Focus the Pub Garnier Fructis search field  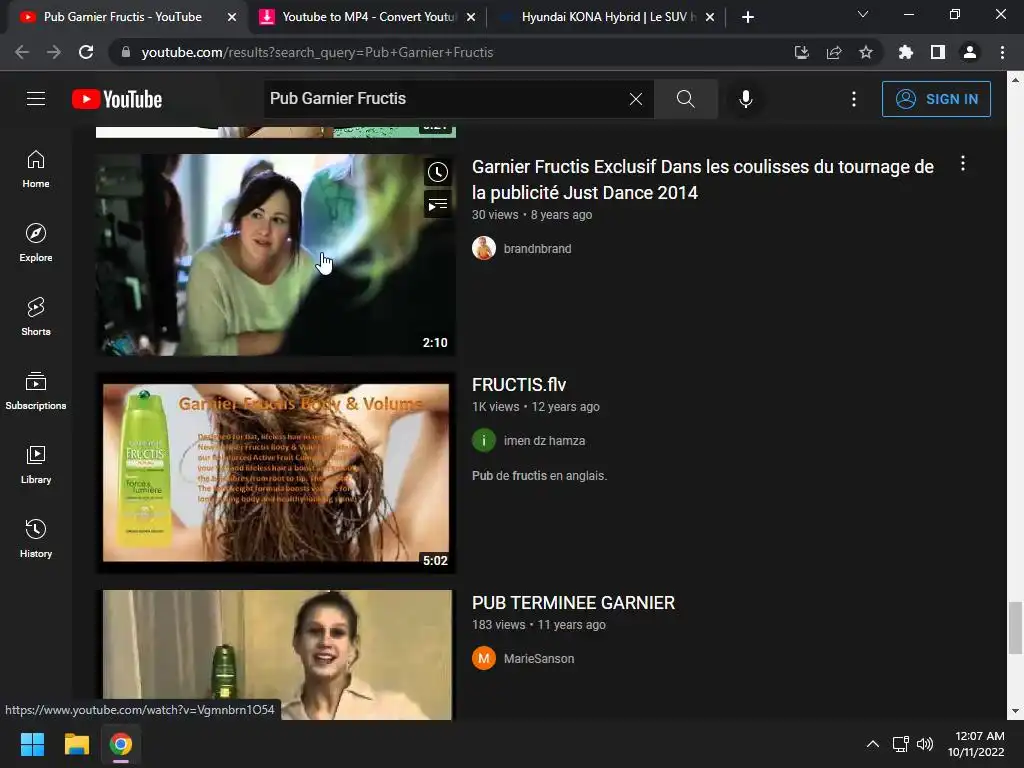click(444, 99)
